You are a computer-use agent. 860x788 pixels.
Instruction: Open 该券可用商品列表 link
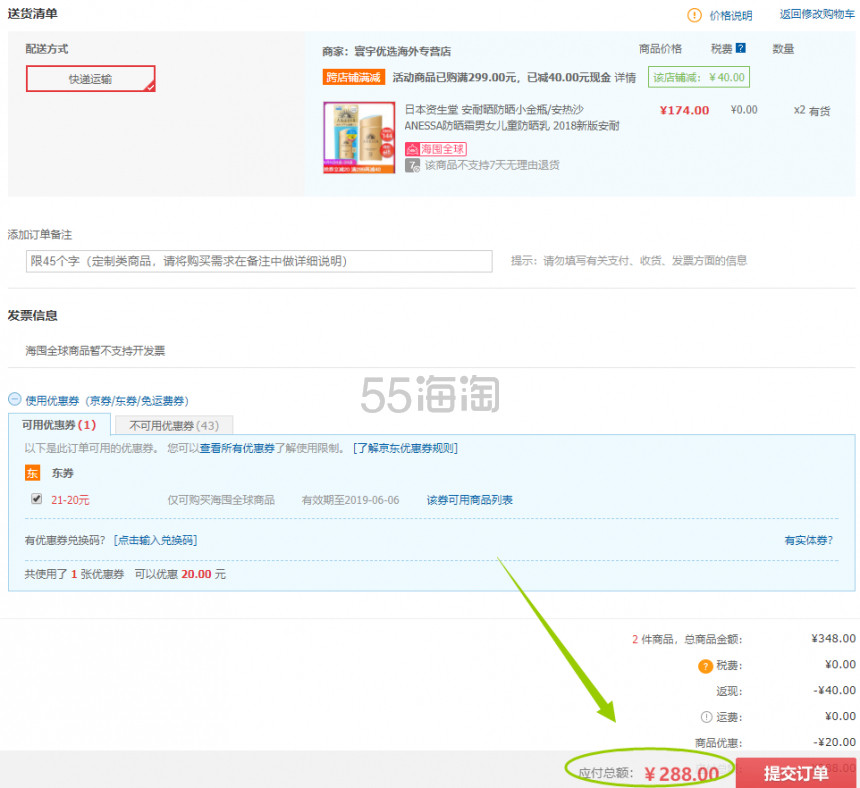469,500
